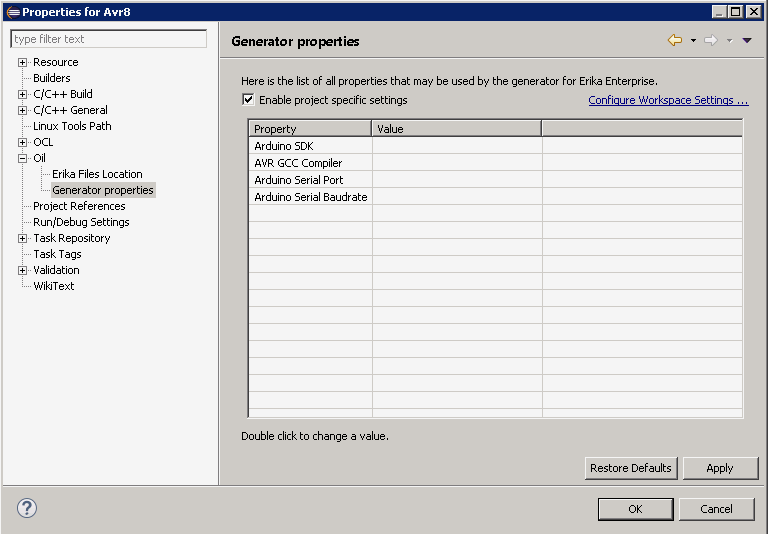768x534 pixels.
Task: Open the help question mark icon
Action: 27,508
